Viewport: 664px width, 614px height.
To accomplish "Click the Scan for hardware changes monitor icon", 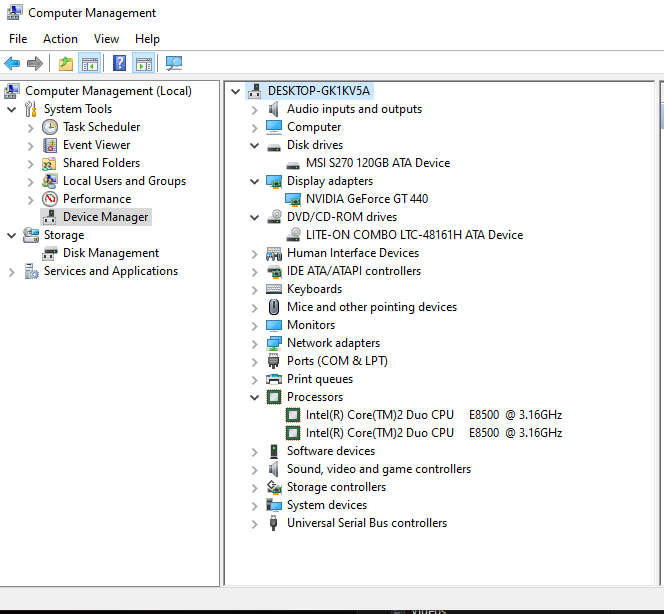I will (x=174, y=64).
